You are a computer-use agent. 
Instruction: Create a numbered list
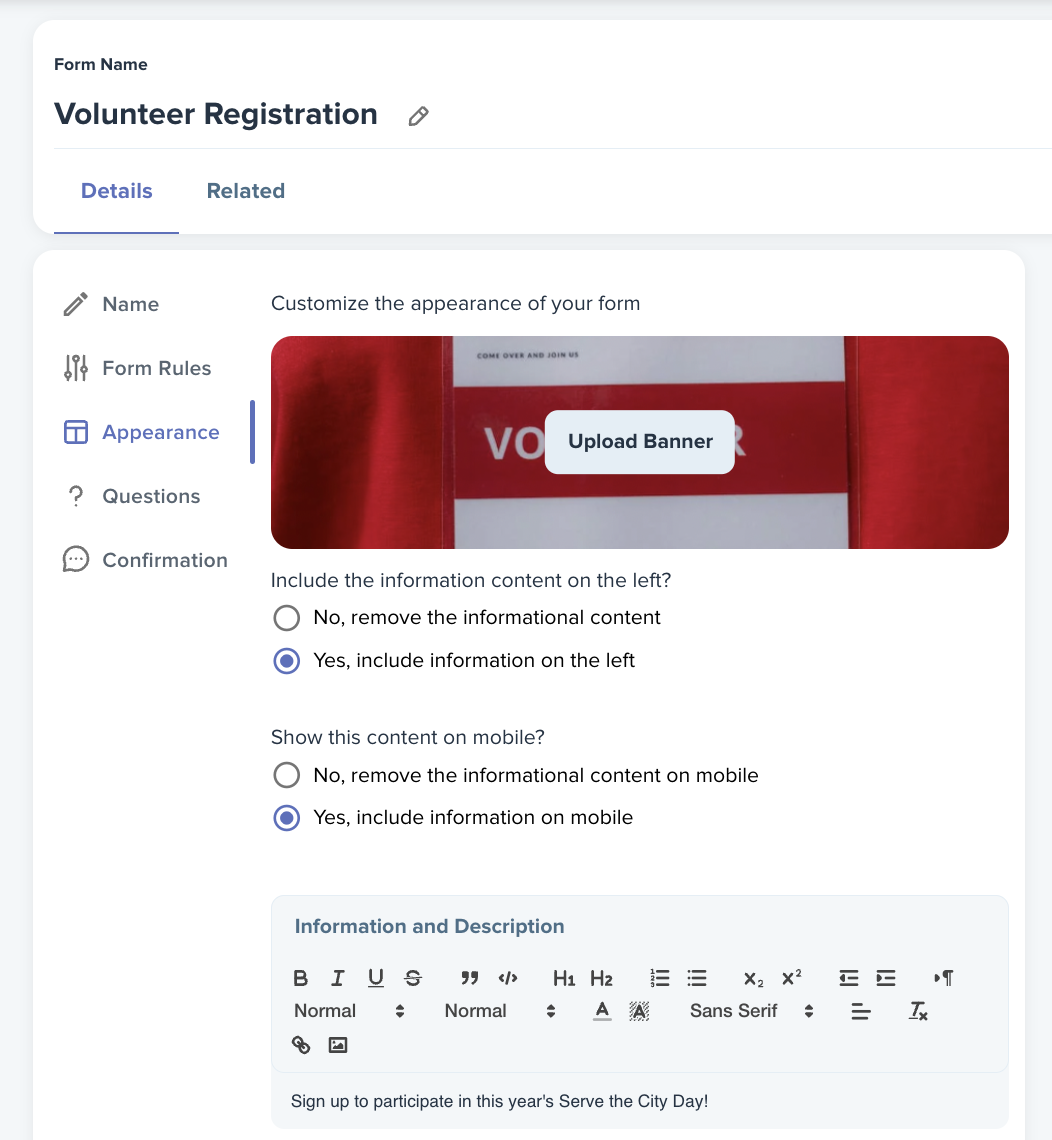pyautogui.click(x=659, y=978)
